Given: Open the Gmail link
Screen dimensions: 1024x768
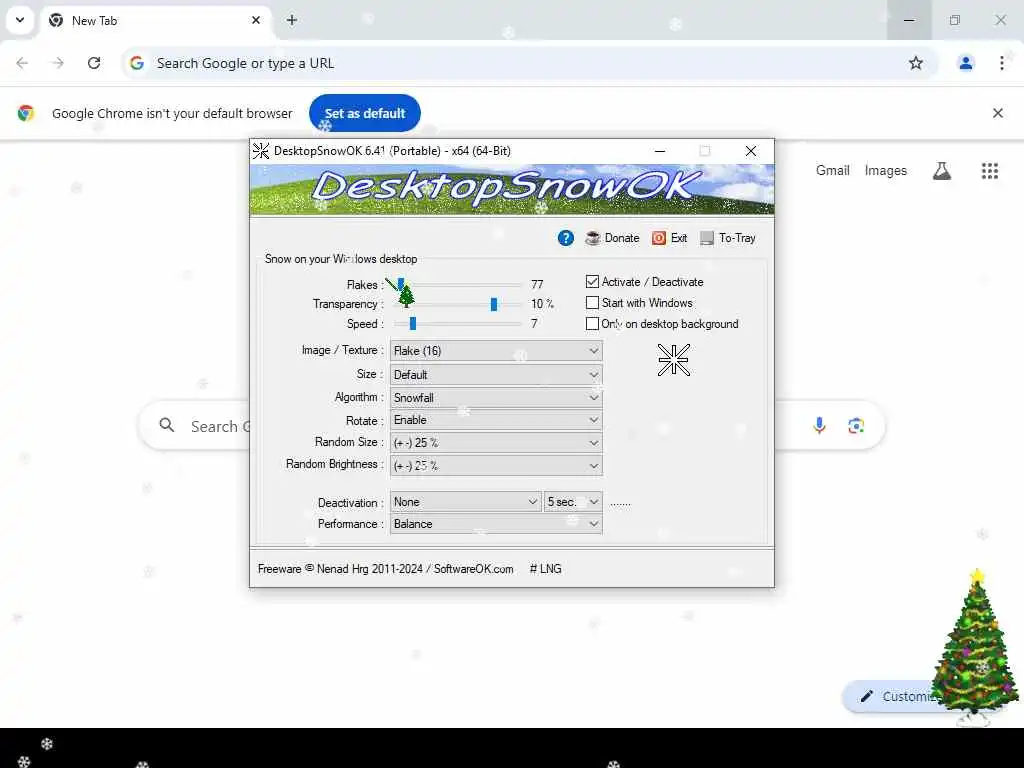Looking at the screenshot, I should point(832,170).
